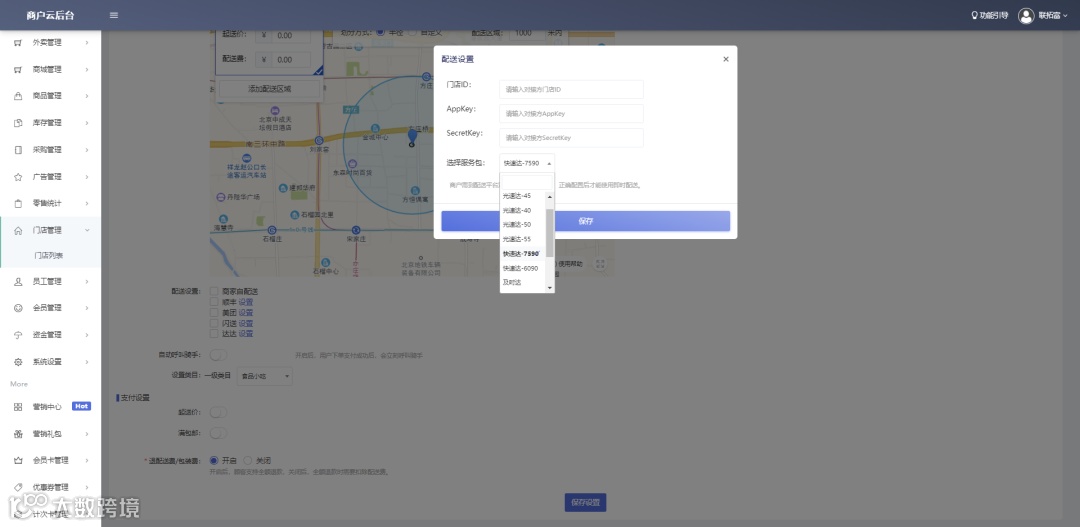1080x527 pixels.
Task: Open the 选择服务包 dropdown showing 快递达-7590
Action: pyautogui.click(x=527, y=163)
